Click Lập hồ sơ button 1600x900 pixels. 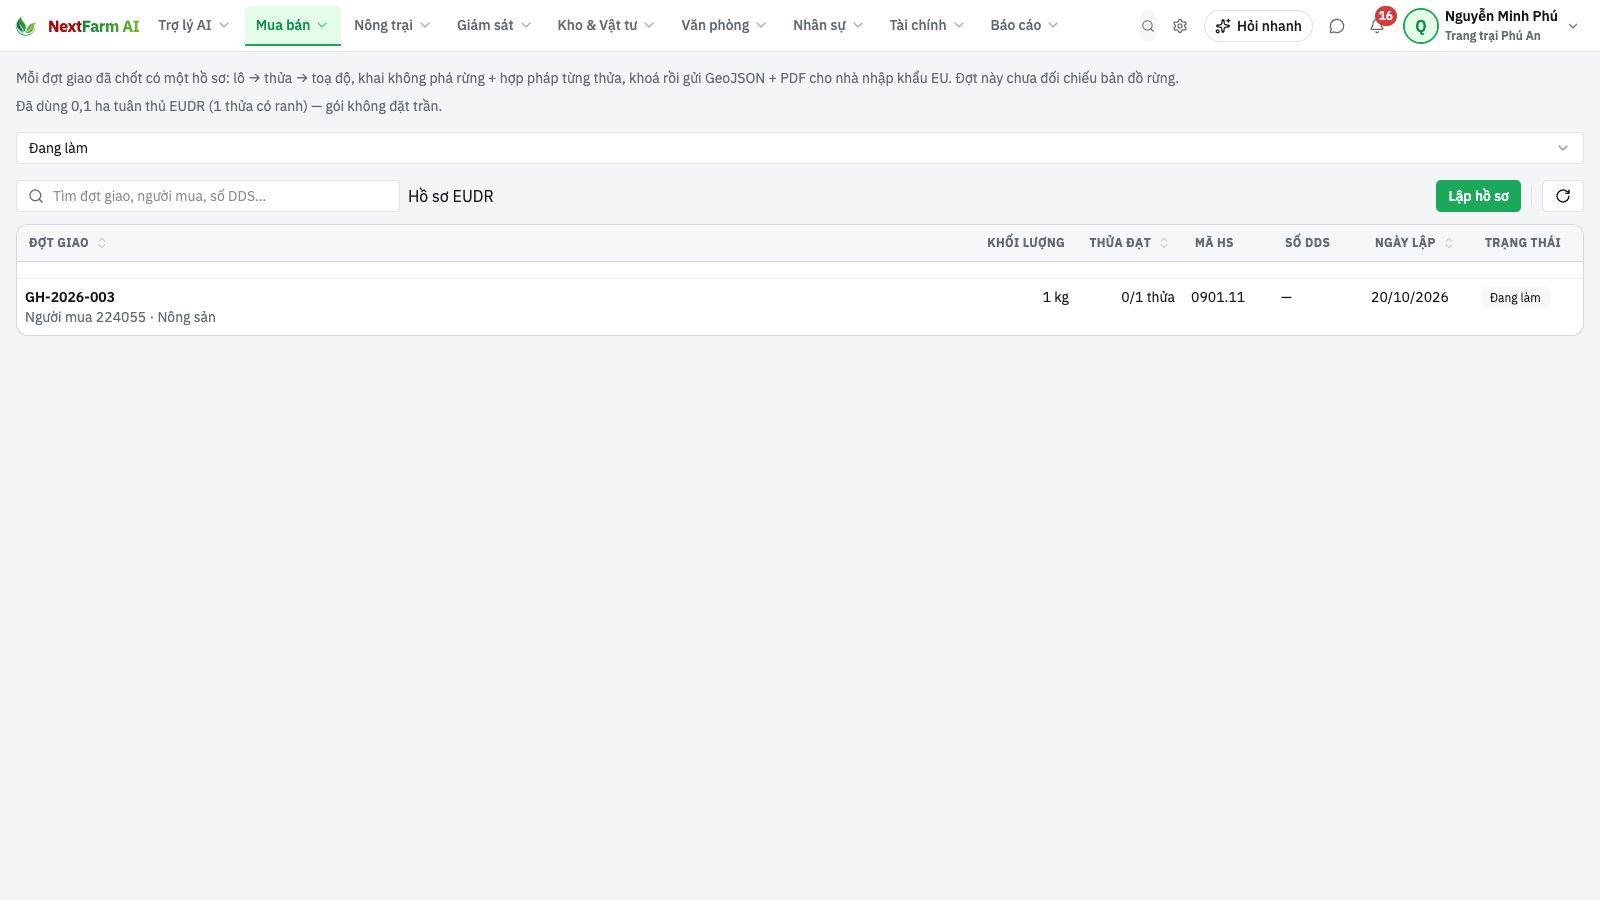click(x=1478, y=196)
